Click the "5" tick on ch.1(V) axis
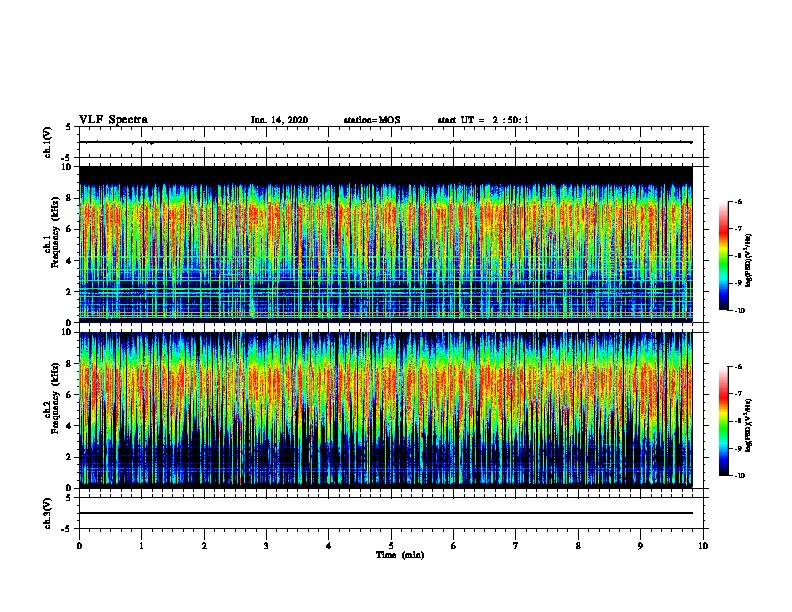792x612 pixels. coord(69,127)
